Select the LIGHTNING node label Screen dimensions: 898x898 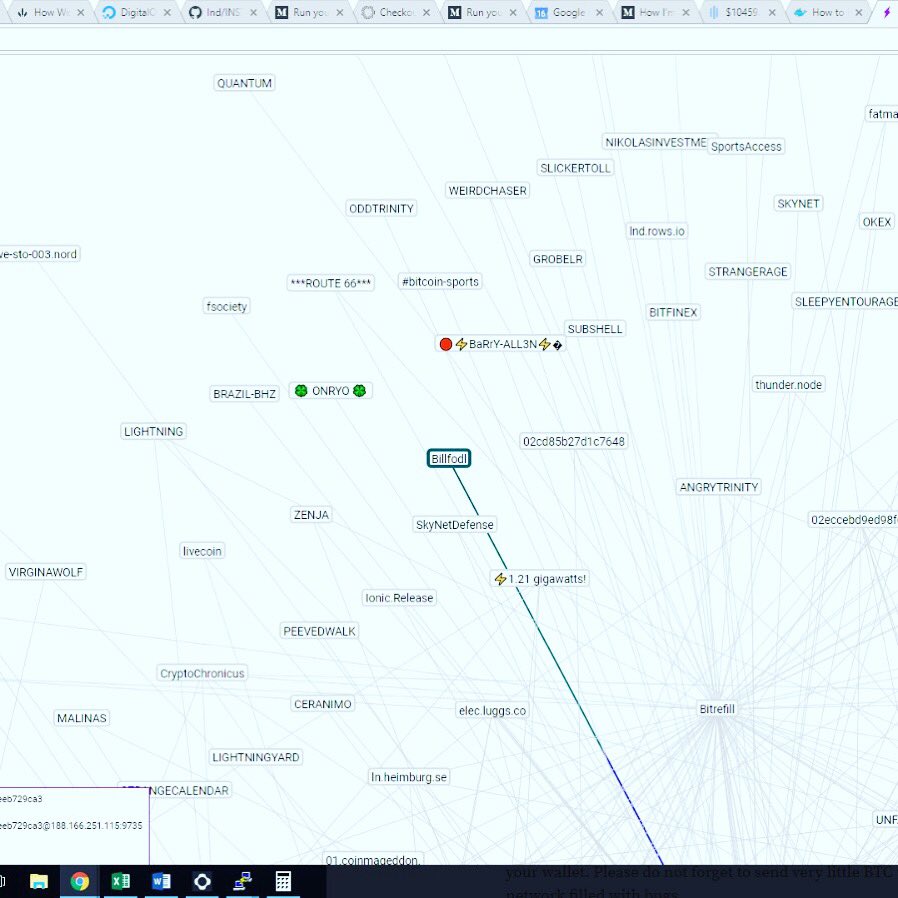[153, 431]
